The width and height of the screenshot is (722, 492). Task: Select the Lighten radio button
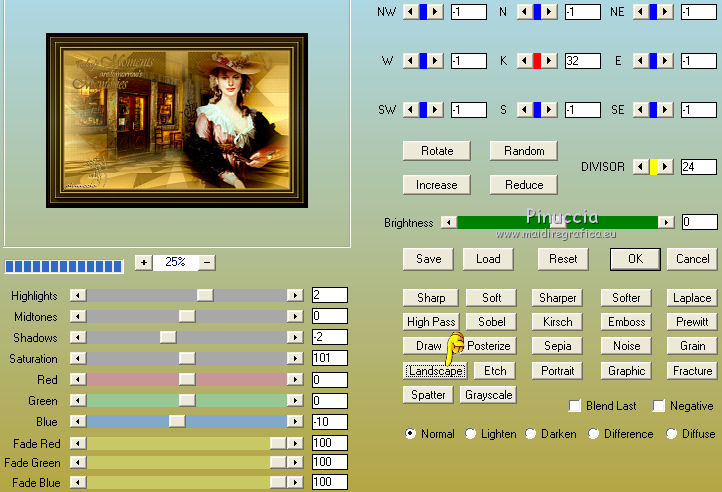coord(470,433)
